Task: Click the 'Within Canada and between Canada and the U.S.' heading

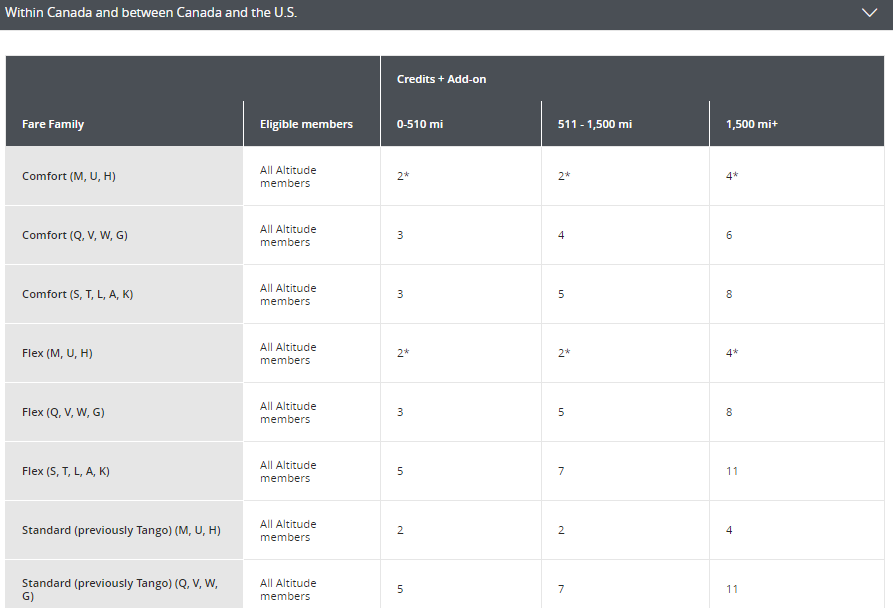Action: 151,13
